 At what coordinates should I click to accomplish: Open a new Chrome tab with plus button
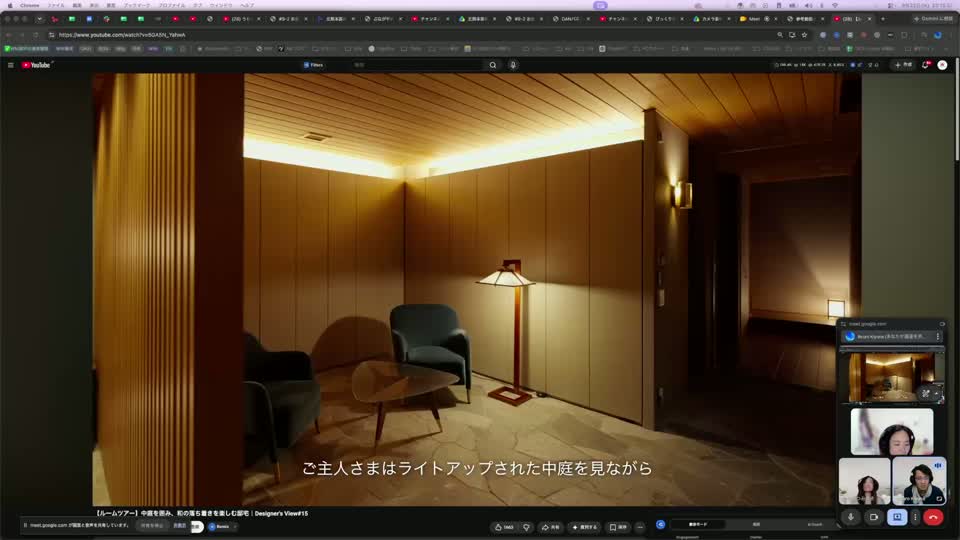883,19
